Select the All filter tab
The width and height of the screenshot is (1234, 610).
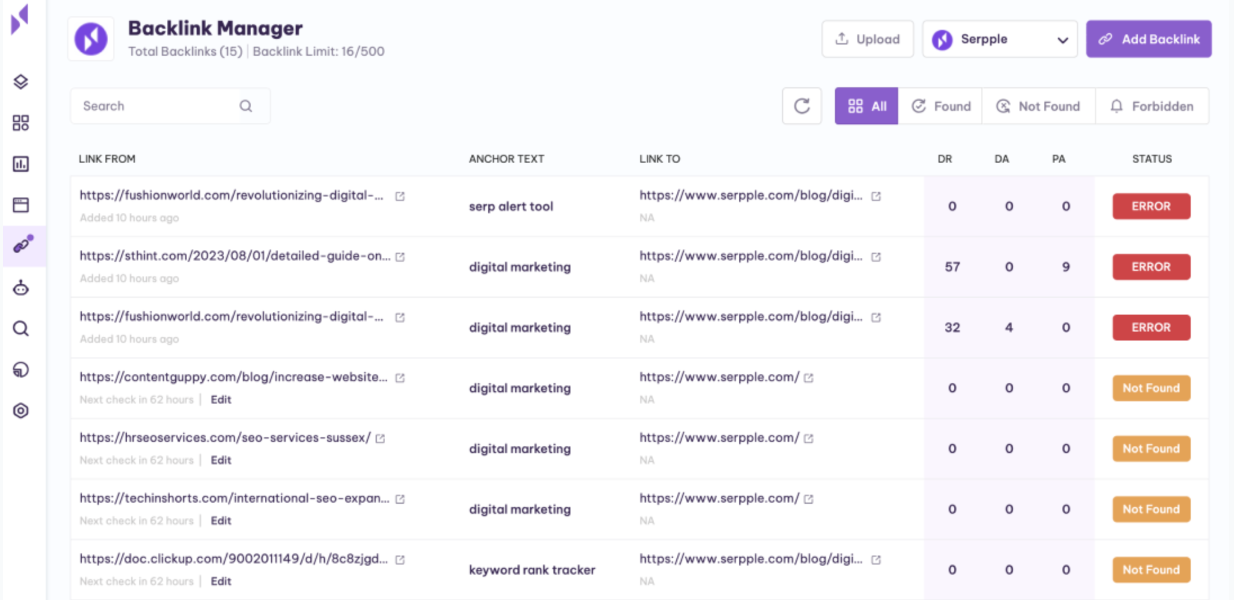click(x=866, y=106)
